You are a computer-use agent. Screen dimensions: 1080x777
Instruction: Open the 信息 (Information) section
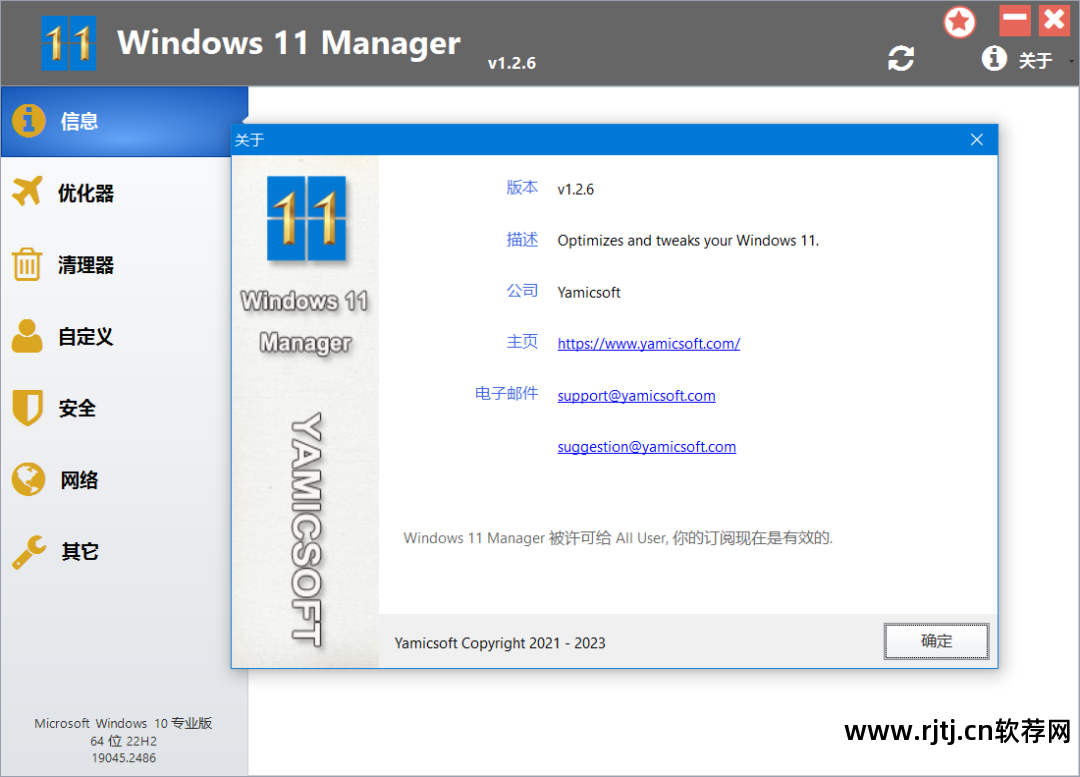click(124, 121)
